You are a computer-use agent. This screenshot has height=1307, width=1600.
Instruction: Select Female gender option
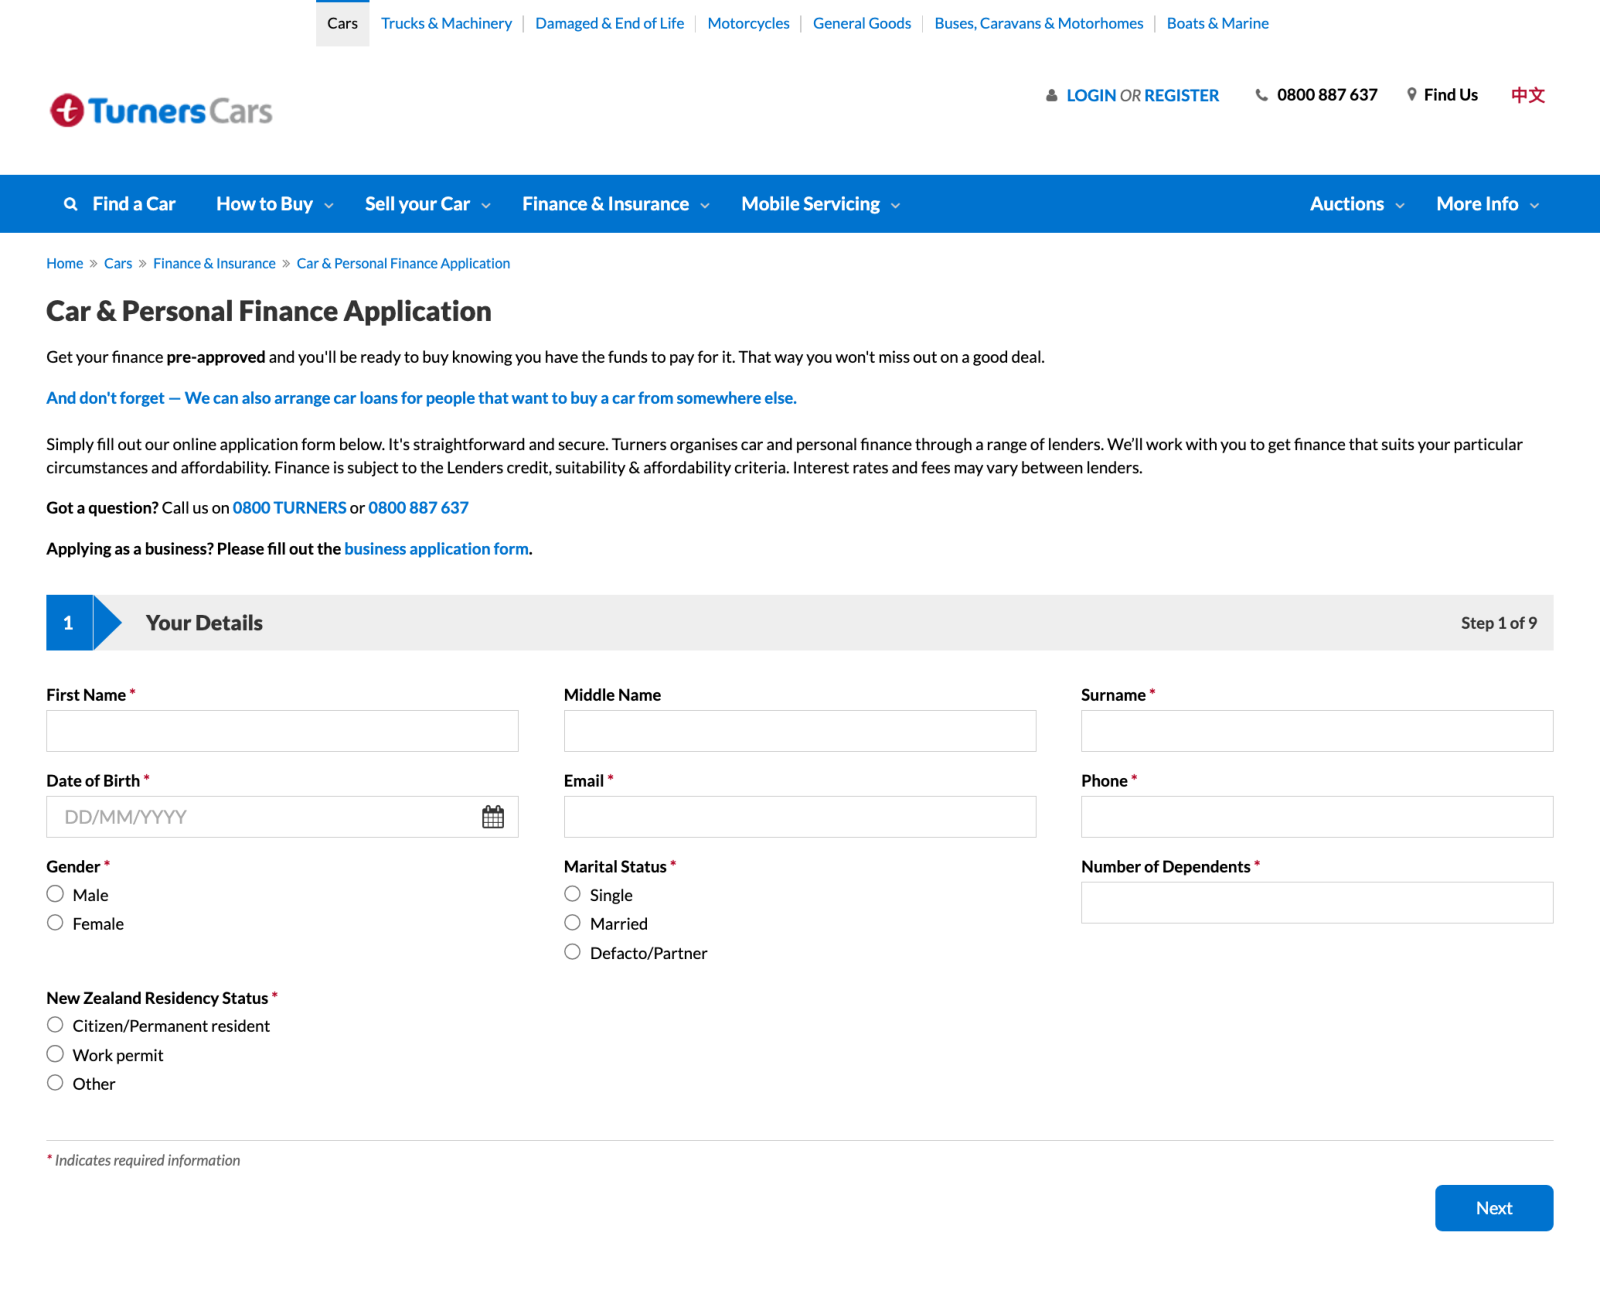point(55,923)
